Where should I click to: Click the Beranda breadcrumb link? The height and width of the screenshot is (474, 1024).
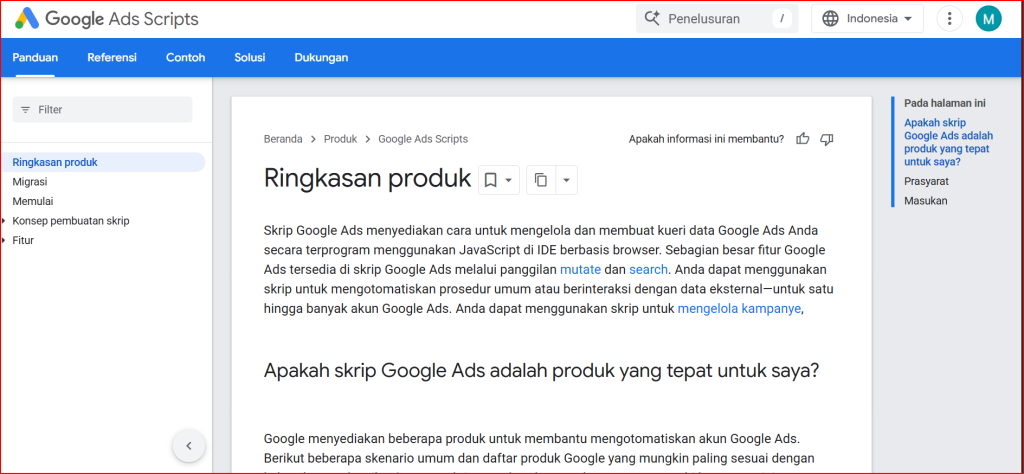point(283,139)
